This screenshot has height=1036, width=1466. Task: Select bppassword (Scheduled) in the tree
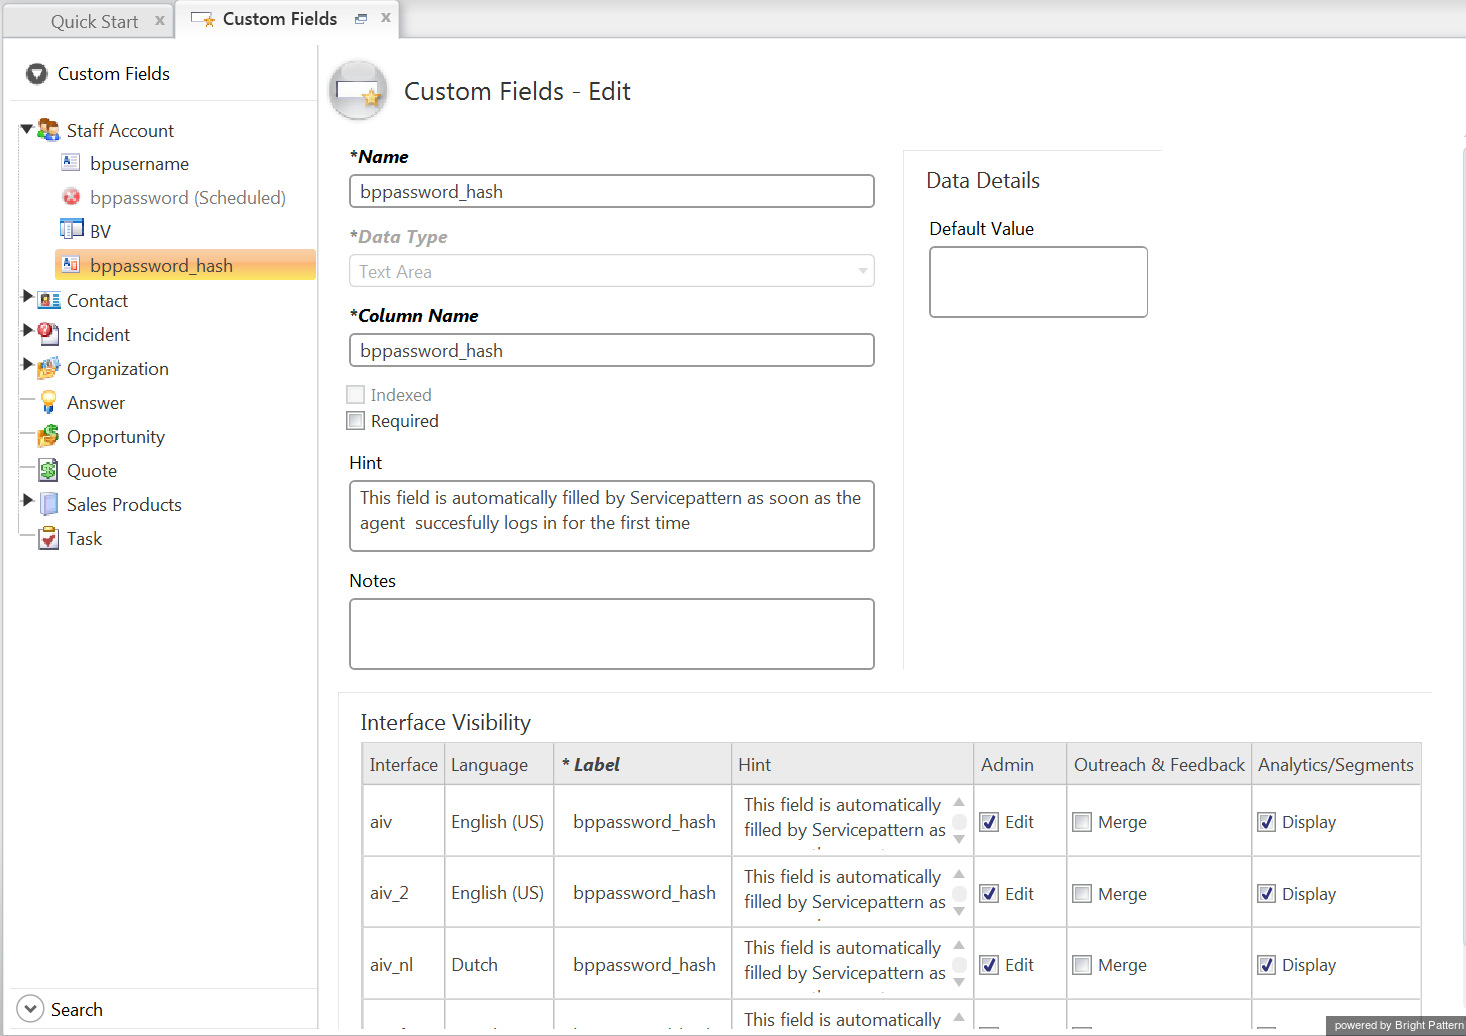pos(188,198)
